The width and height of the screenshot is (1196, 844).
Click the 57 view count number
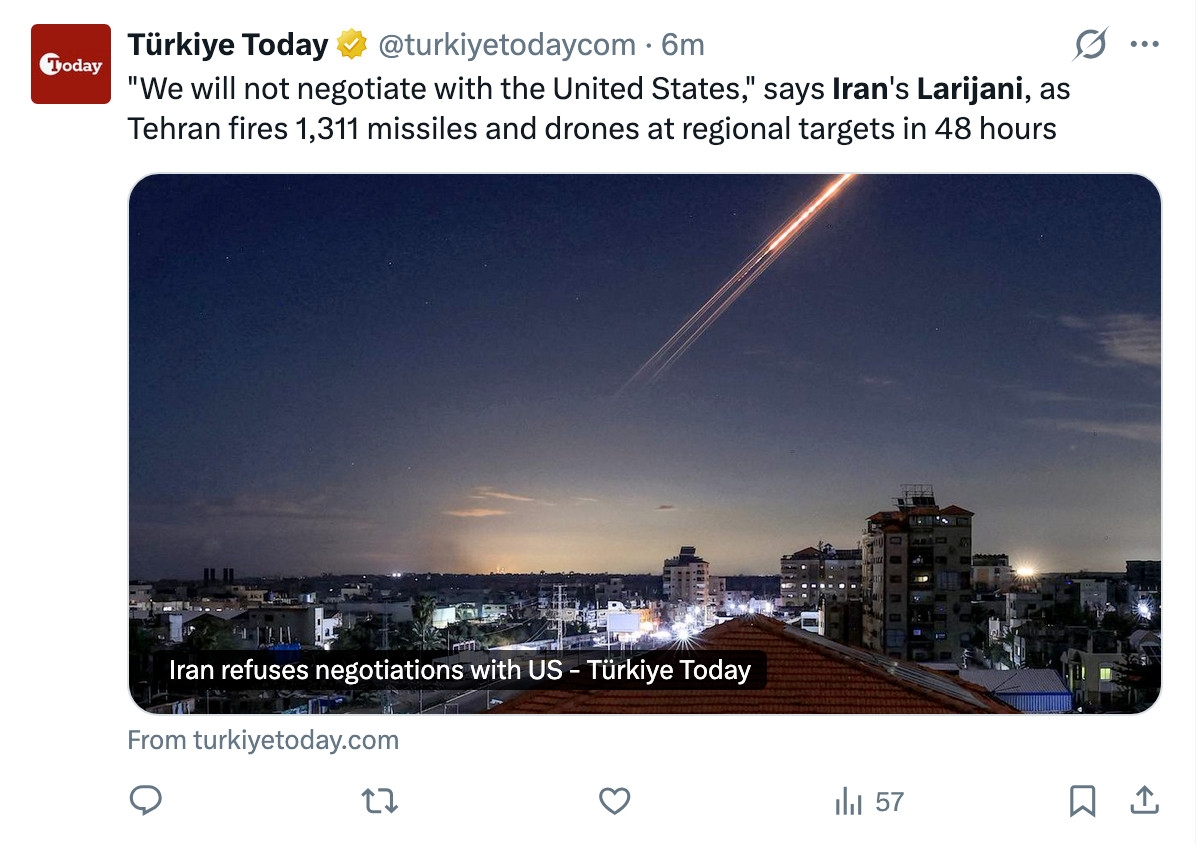pos(889,801)
